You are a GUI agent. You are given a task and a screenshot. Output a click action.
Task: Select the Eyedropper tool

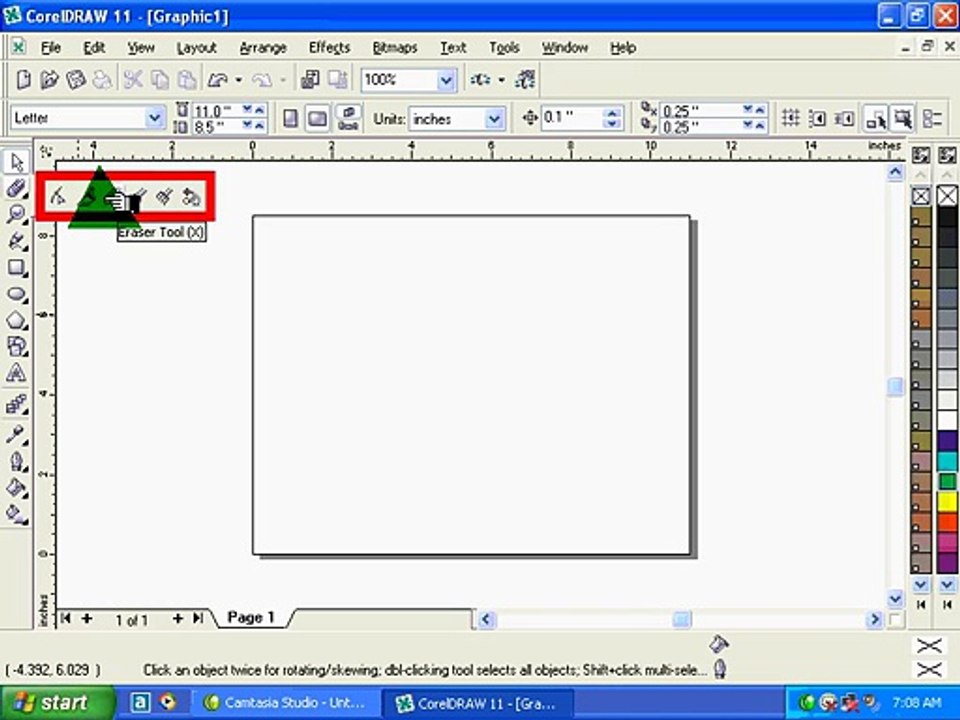tap(17, 435)
